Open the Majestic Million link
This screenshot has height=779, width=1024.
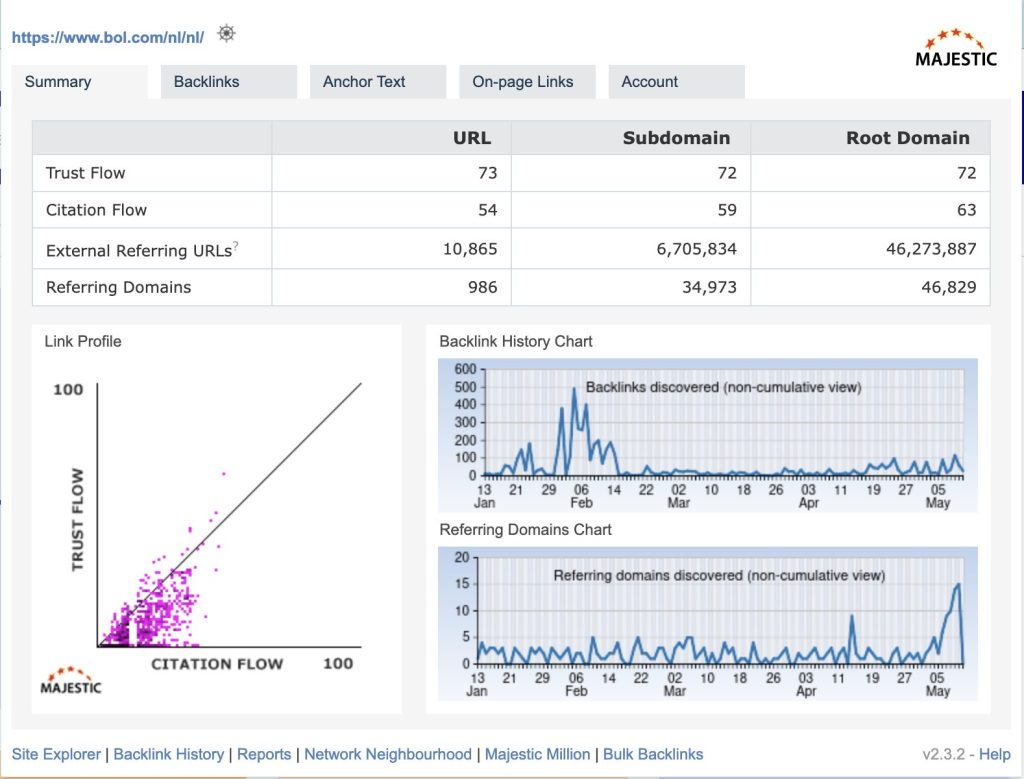click(x=537, y=754)
